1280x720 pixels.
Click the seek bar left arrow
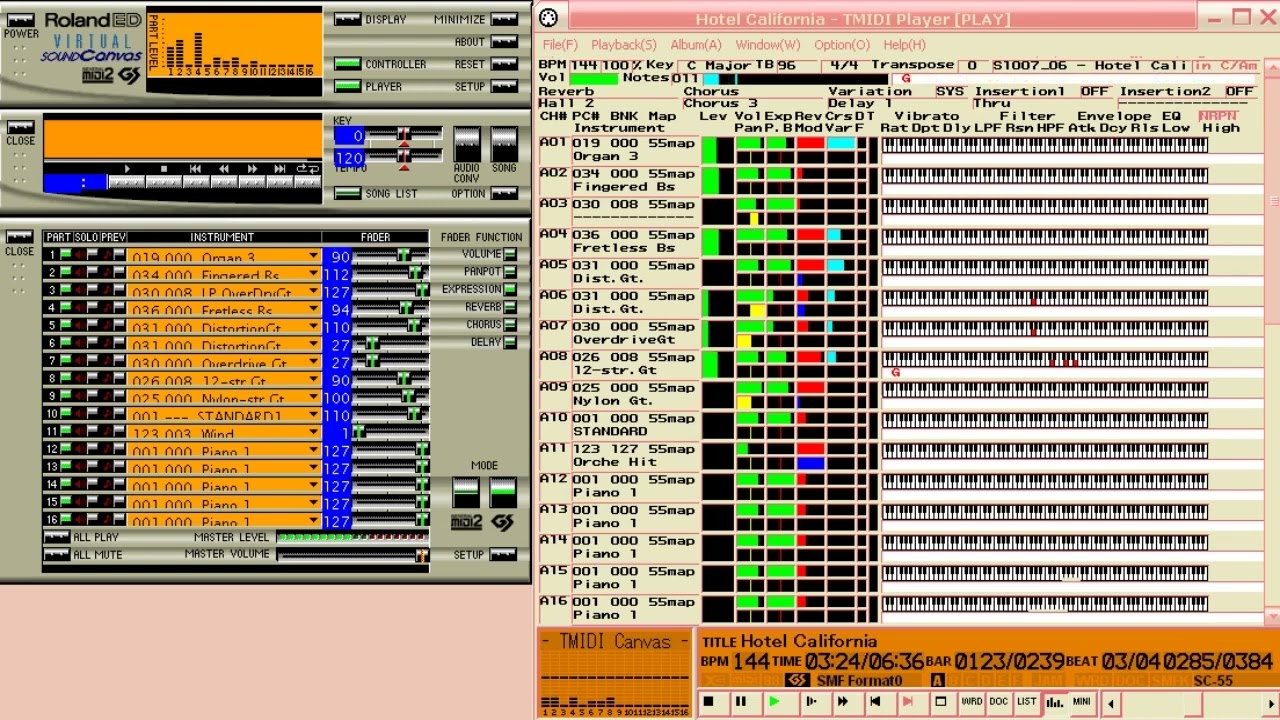(x=1110, y=704)
